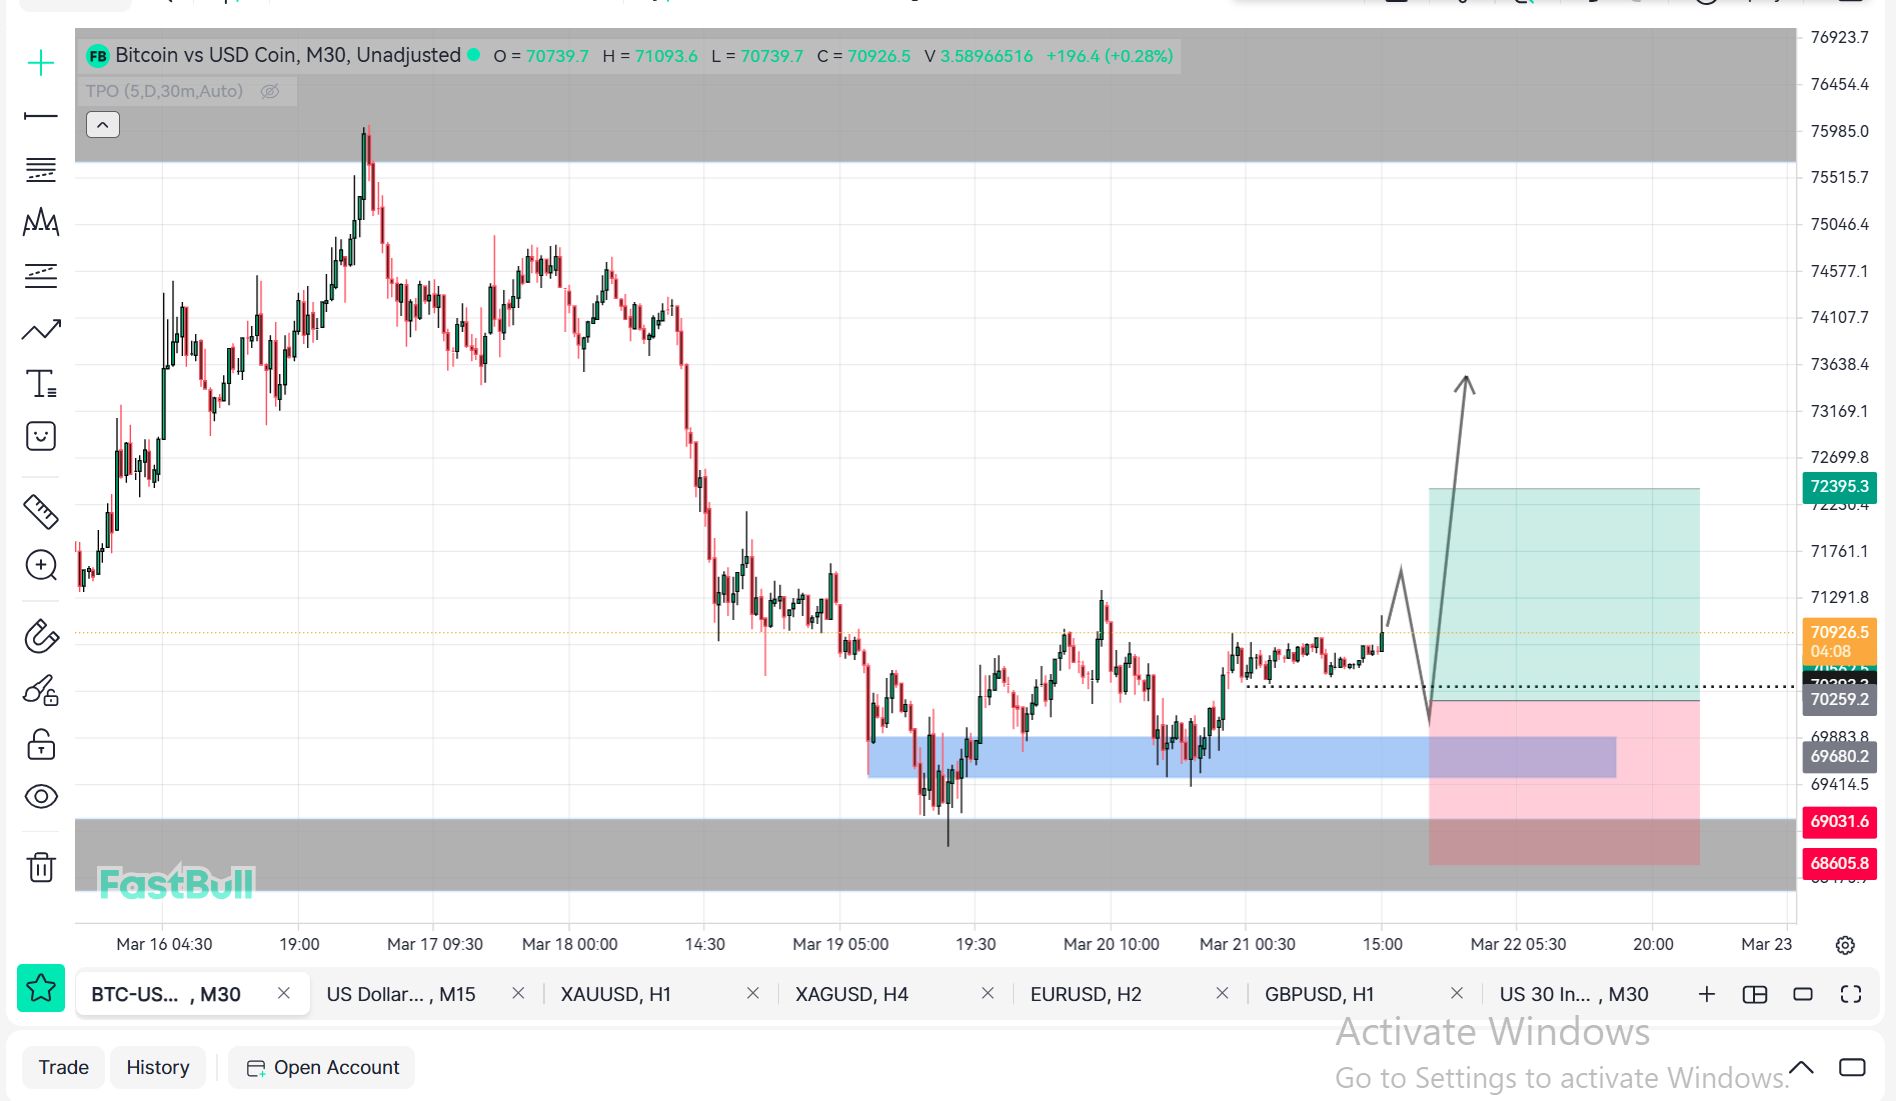The image size is (1896, 1101).
Task: Click the Open Account button
Action: [323, 1067]
